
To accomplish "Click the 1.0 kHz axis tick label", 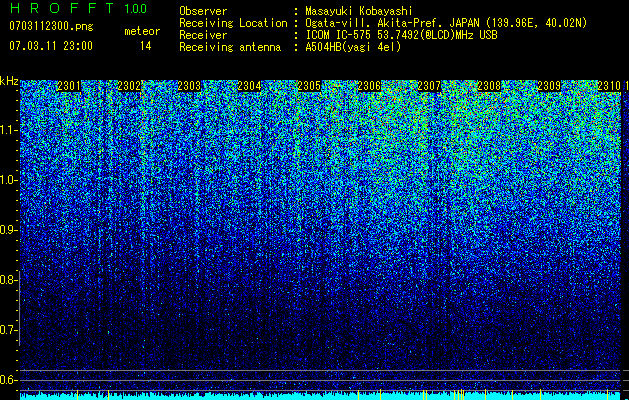I will pyautogui.click(x=8, y=180).
